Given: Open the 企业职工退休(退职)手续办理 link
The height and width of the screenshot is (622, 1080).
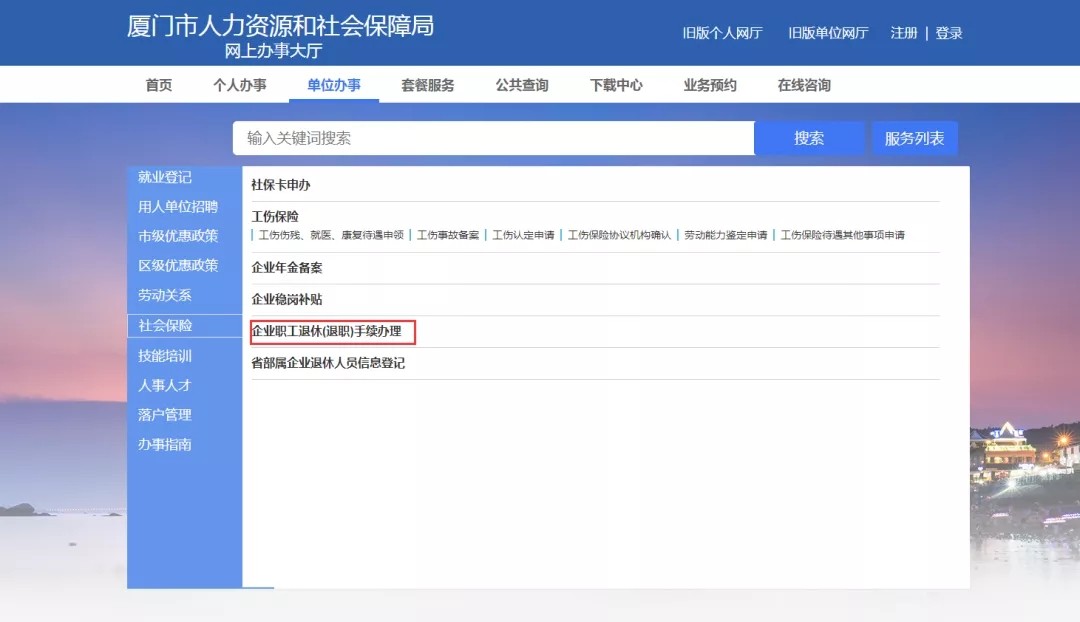Looking at the screenshot, I should (326, 331).
